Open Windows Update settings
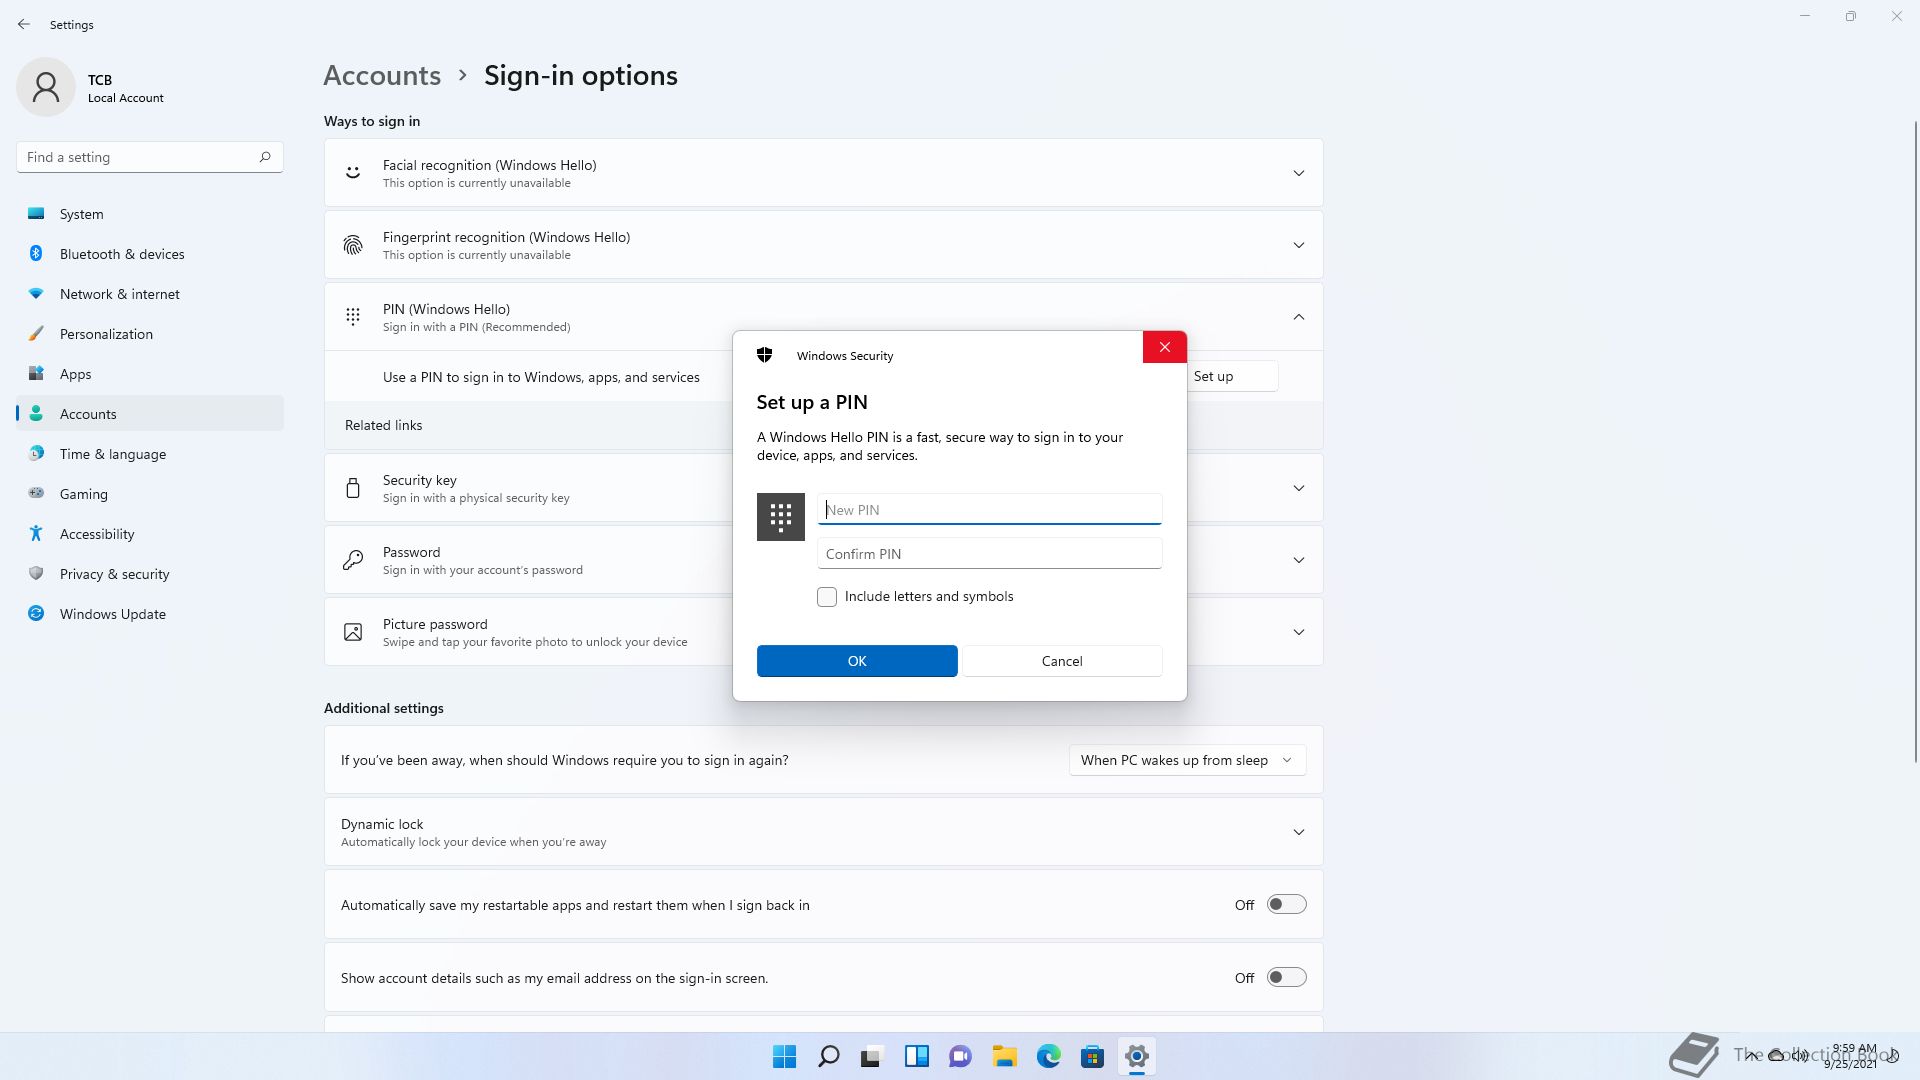The image size is (1920, 1080). coord(150,614)
